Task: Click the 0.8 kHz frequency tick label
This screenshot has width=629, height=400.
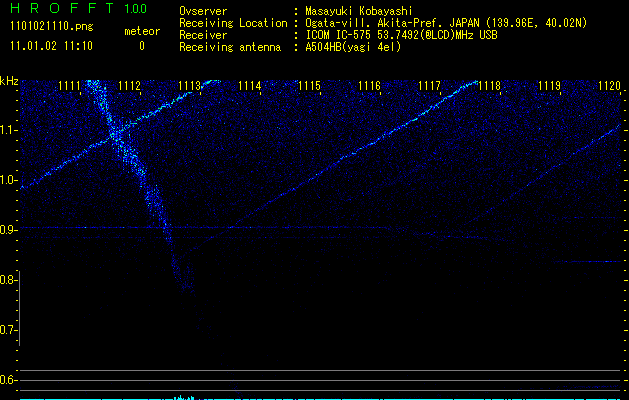Action: 8,280
